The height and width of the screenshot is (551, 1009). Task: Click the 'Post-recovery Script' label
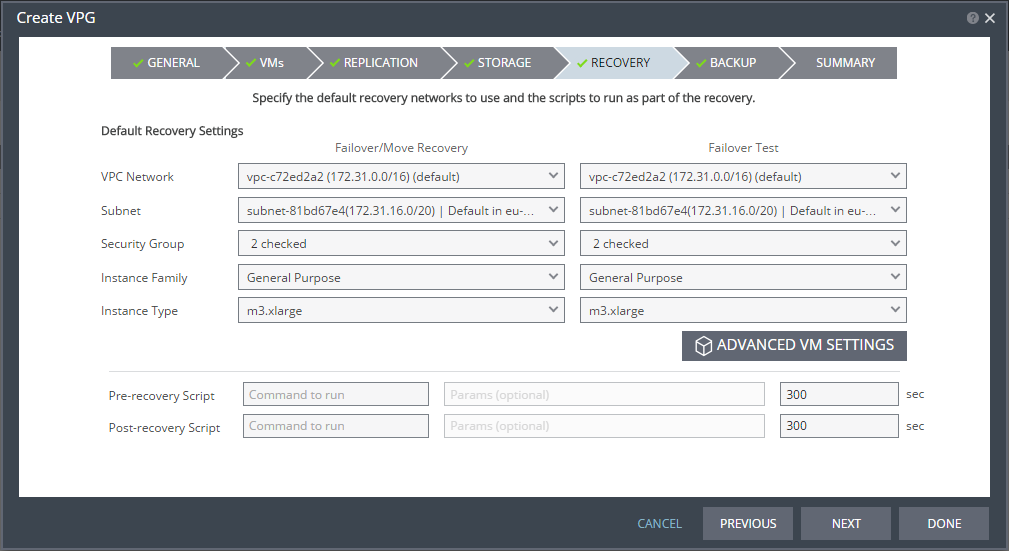click(x=164, y=427)
